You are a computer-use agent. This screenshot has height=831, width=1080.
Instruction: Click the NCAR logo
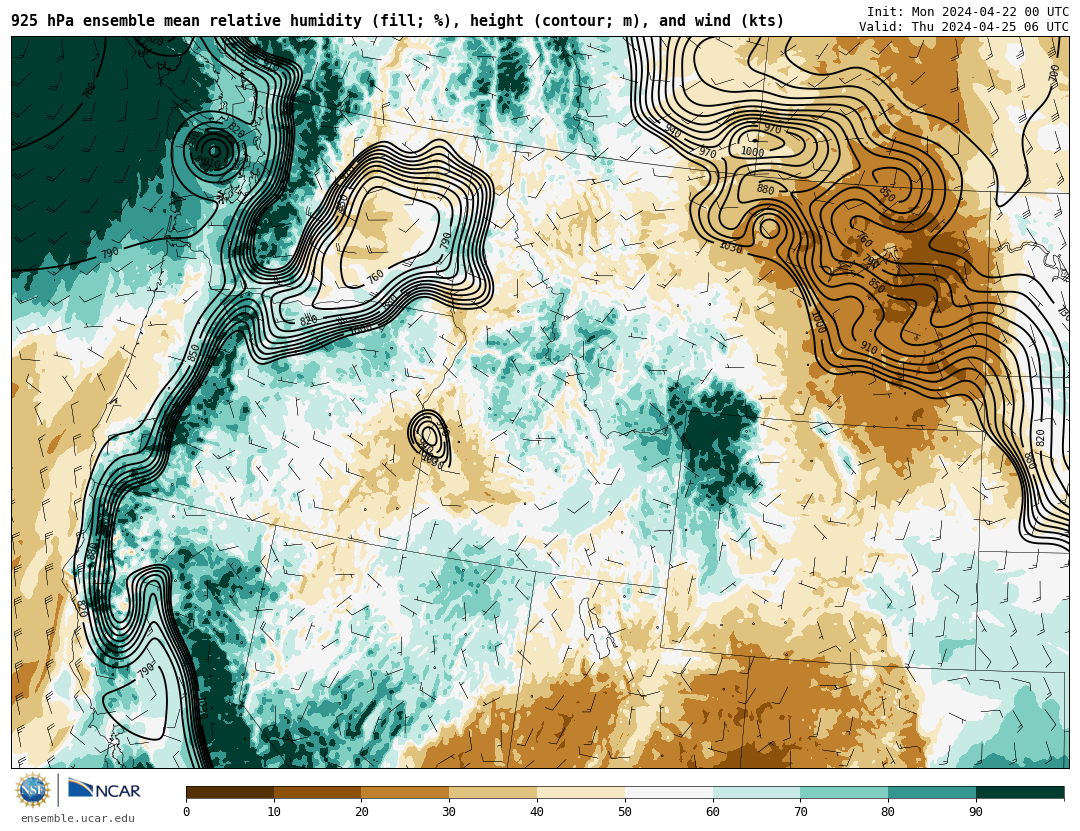[105, 789]
